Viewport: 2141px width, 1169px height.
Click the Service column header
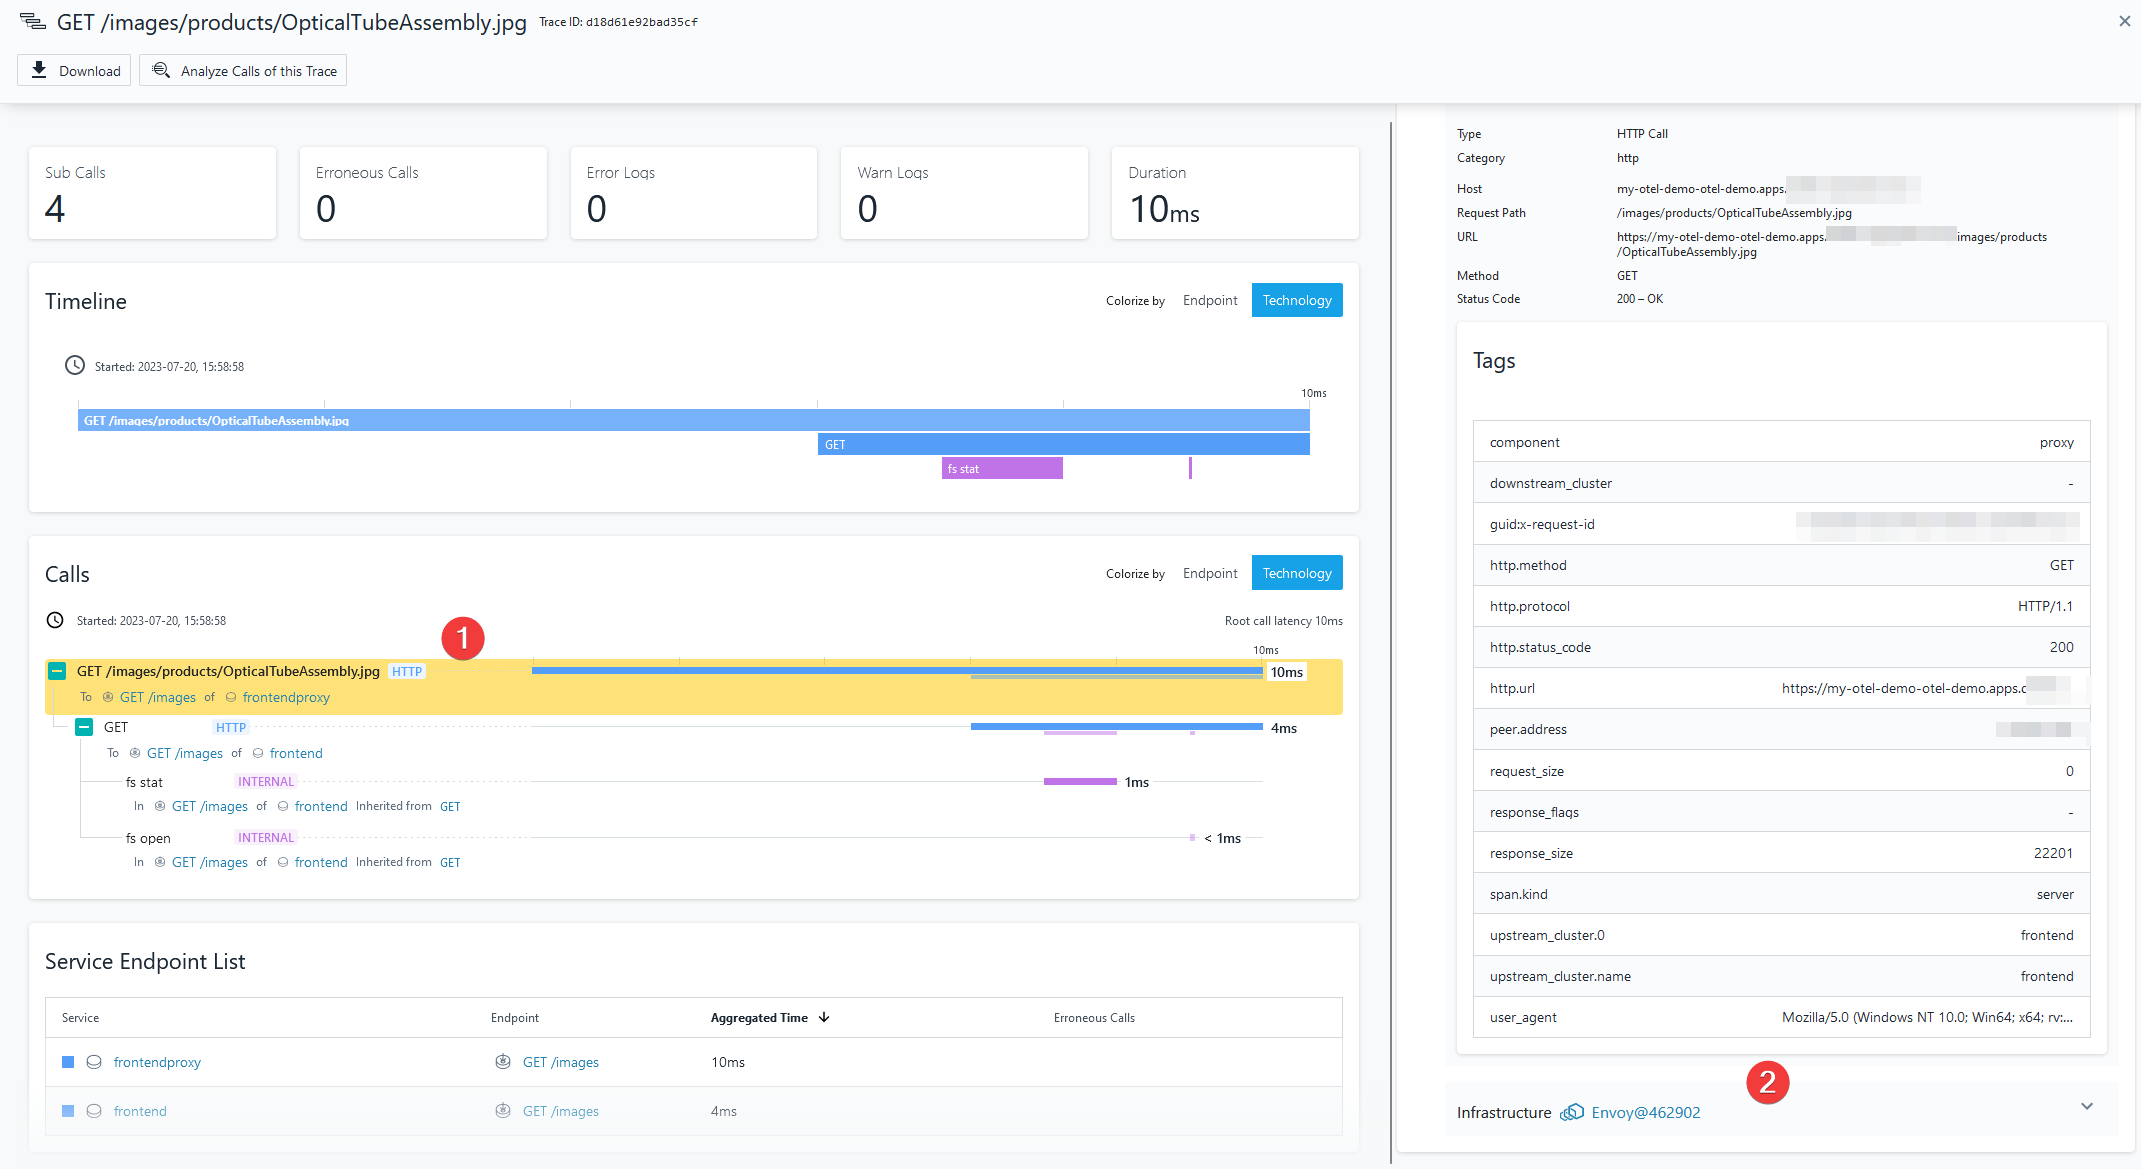point(80,1017)
